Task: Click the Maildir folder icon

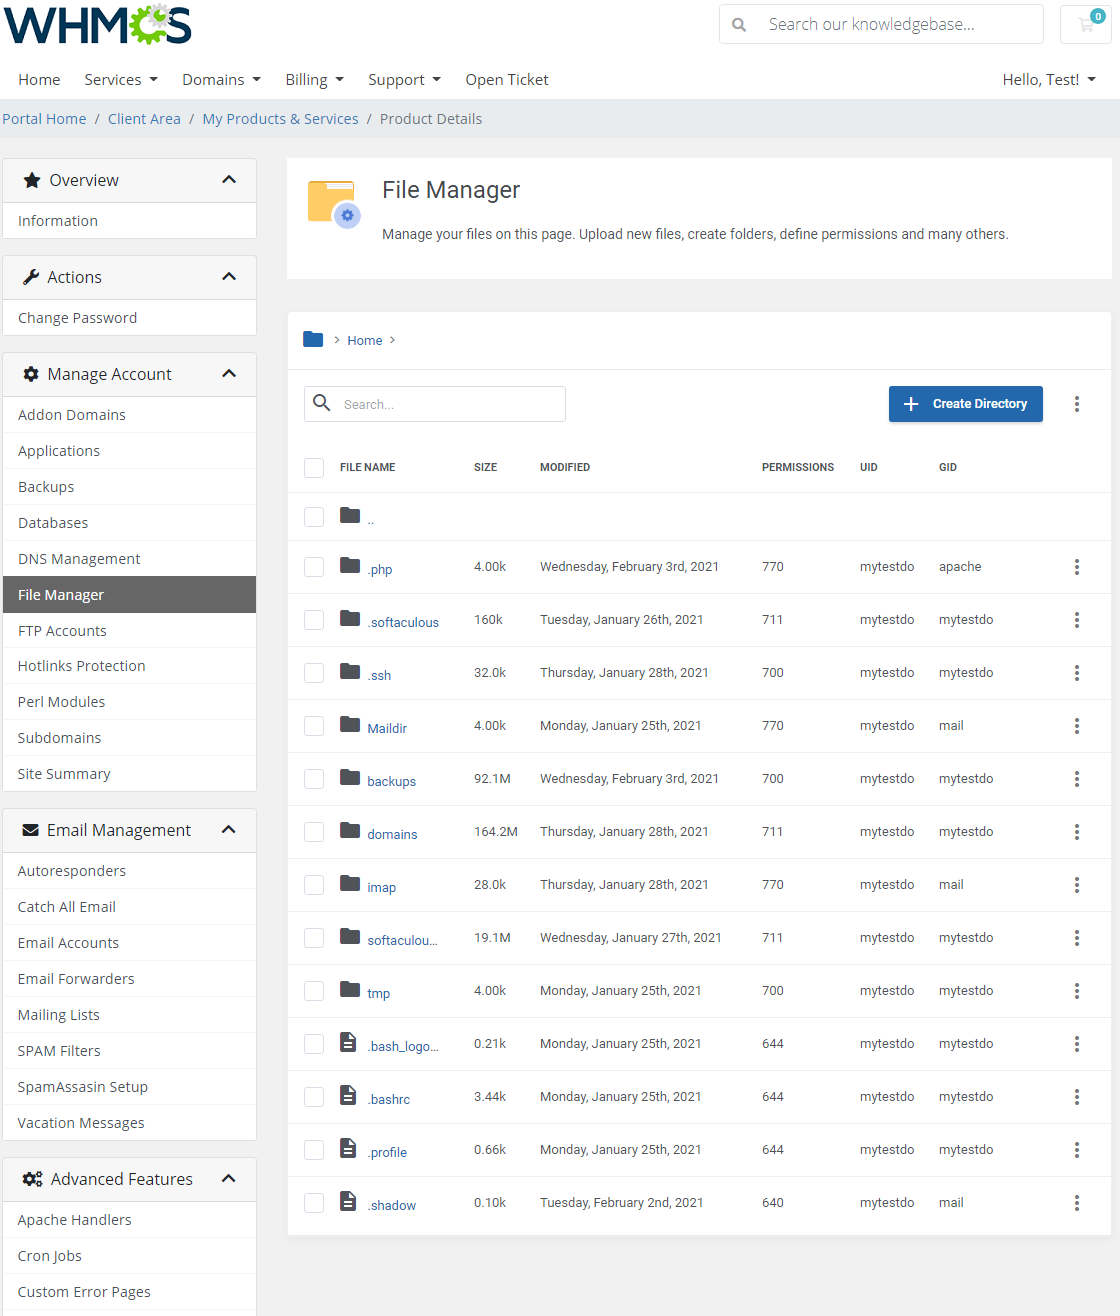Action: (350, 723)
